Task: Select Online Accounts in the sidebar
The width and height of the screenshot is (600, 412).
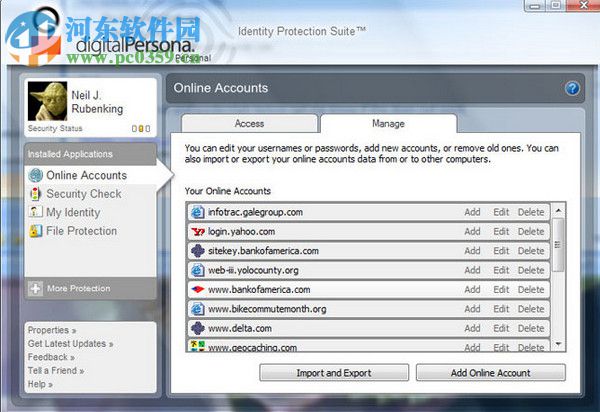Action: [86, 175]
